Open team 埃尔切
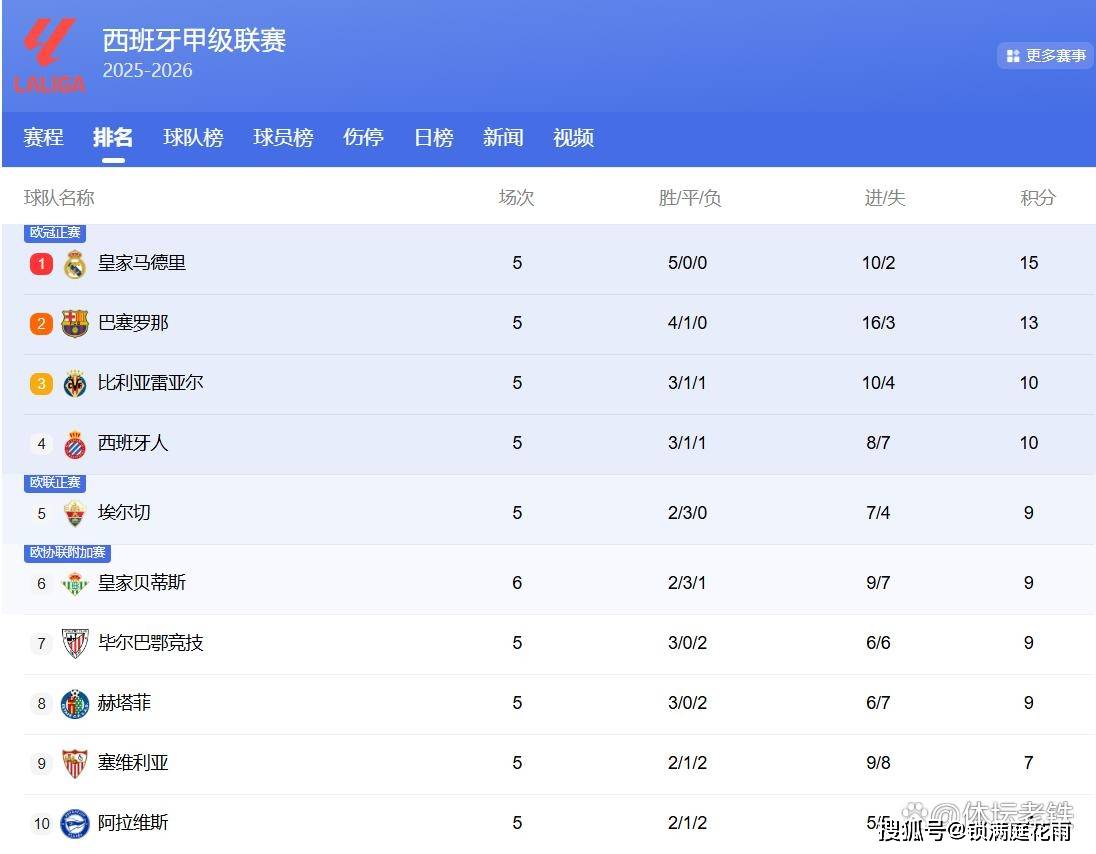1096x854 pixels. 124,513
